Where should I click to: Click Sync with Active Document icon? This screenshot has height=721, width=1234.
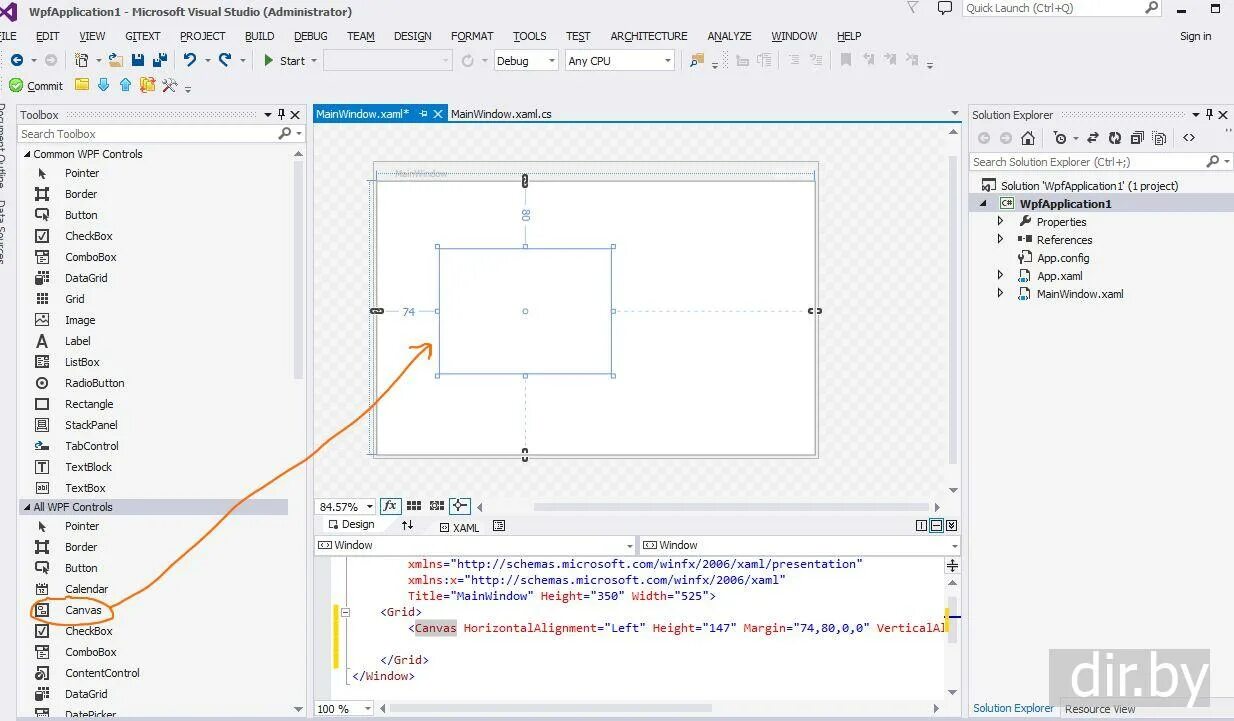(1093, 138)
